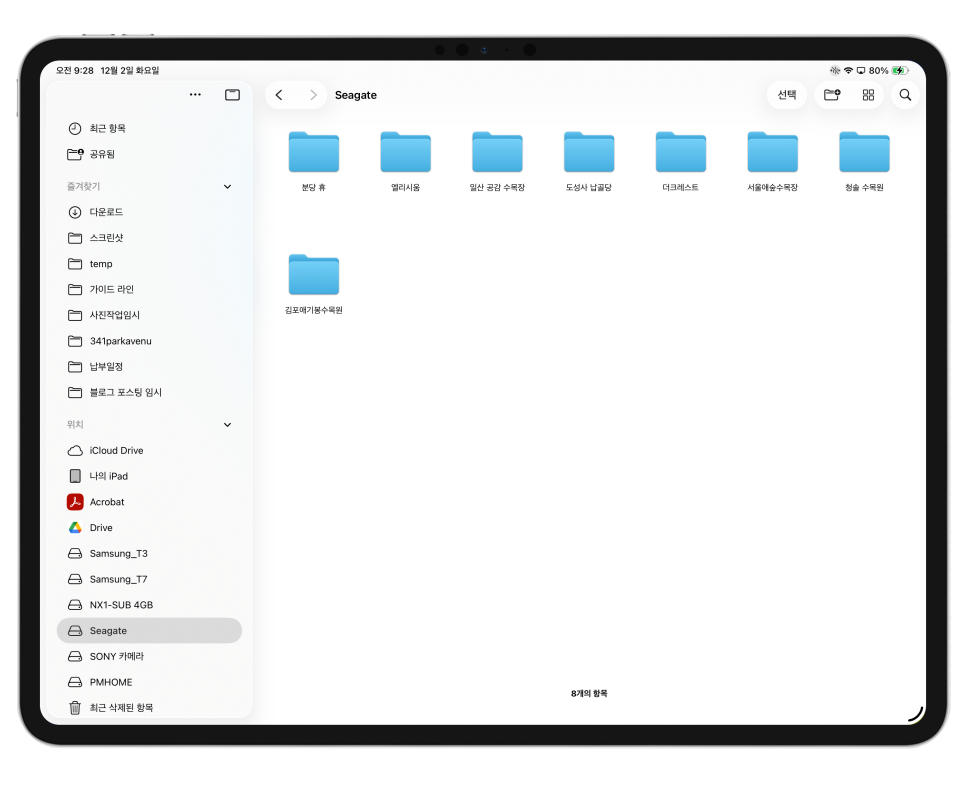Select 나의 iPad location
966x785 pixels.
[149, 476]
